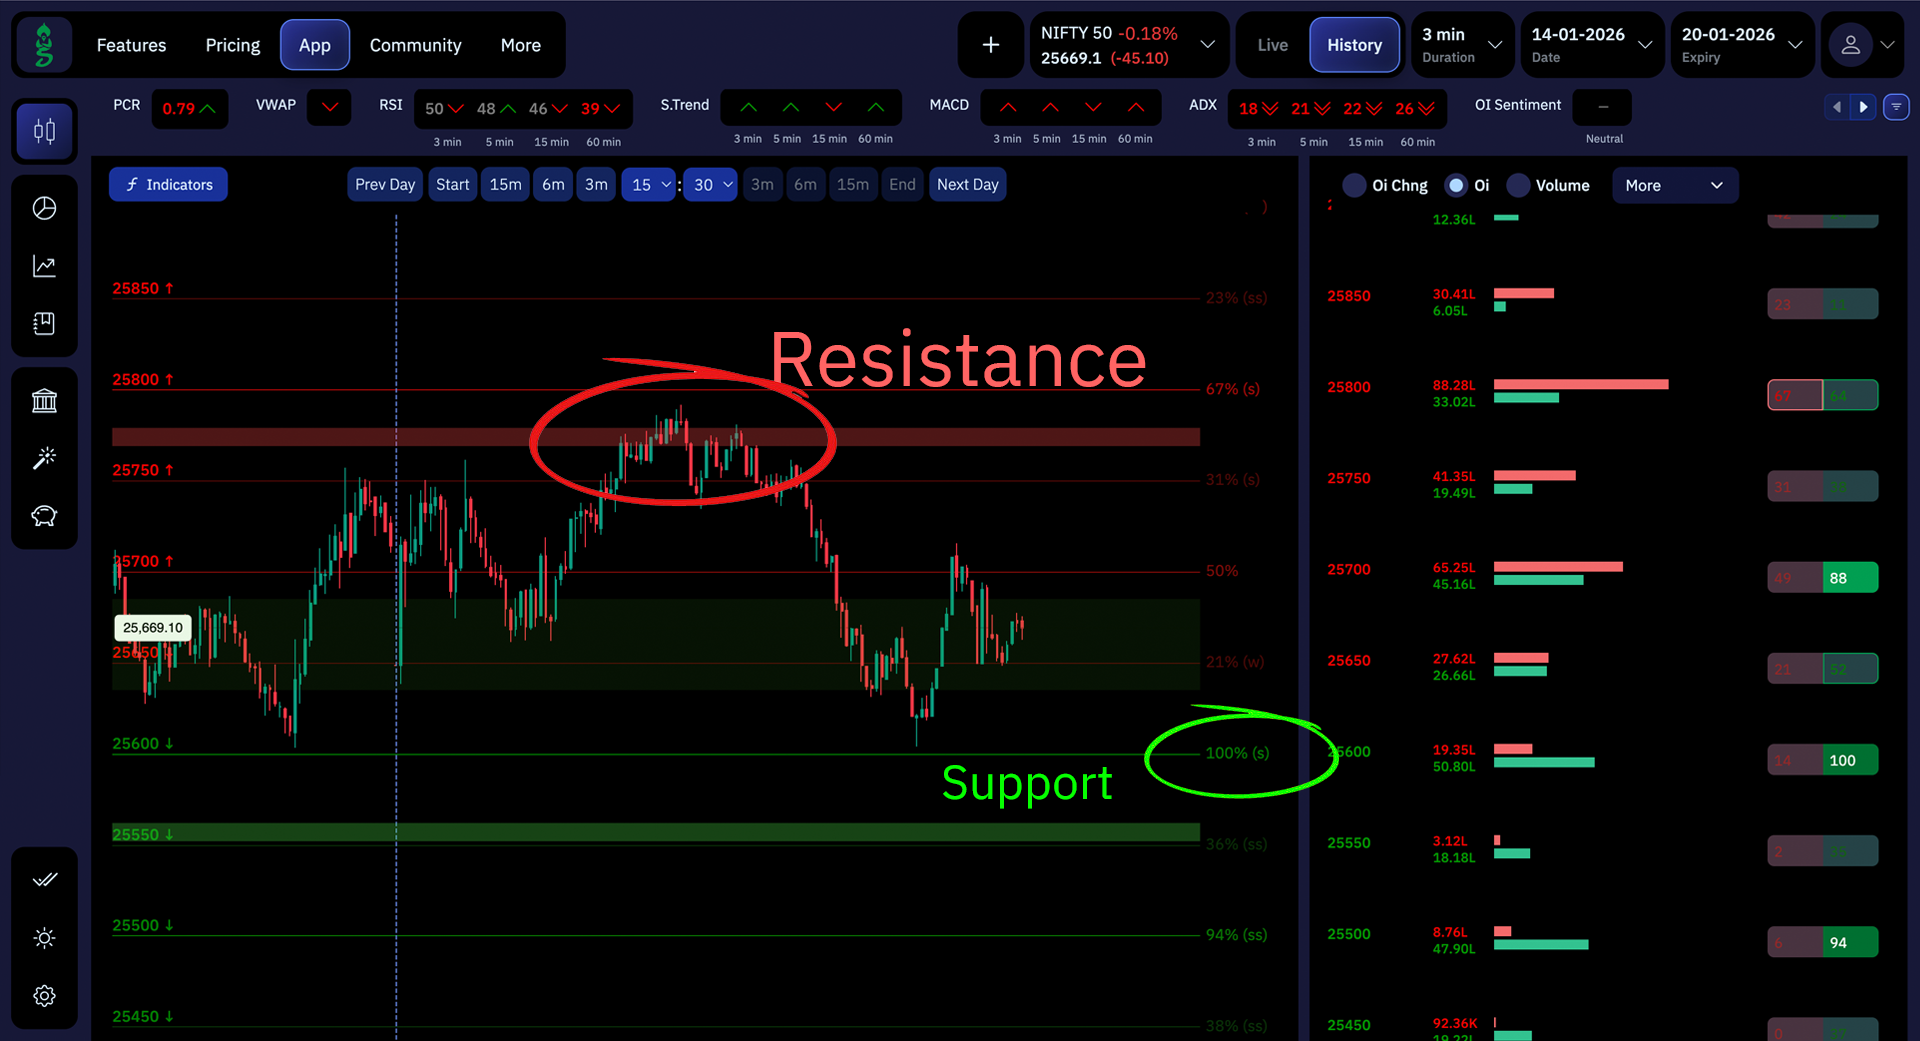Click the magic wand sidebar icon
1920x1041 pixels.
coord(44,458)
